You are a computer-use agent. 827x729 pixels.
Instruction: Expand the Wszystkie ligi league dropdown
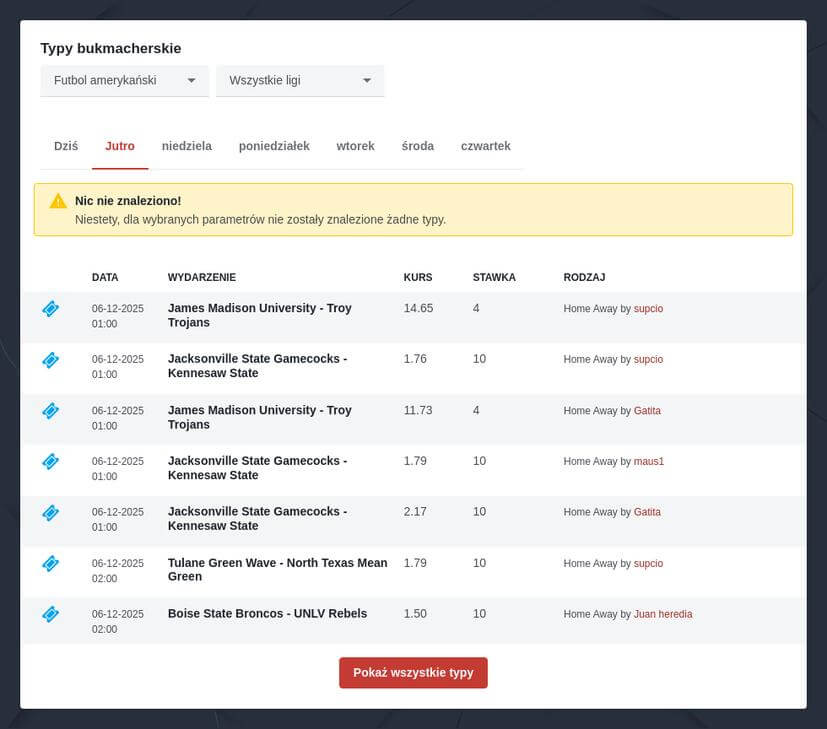click(x=300, y=81)
